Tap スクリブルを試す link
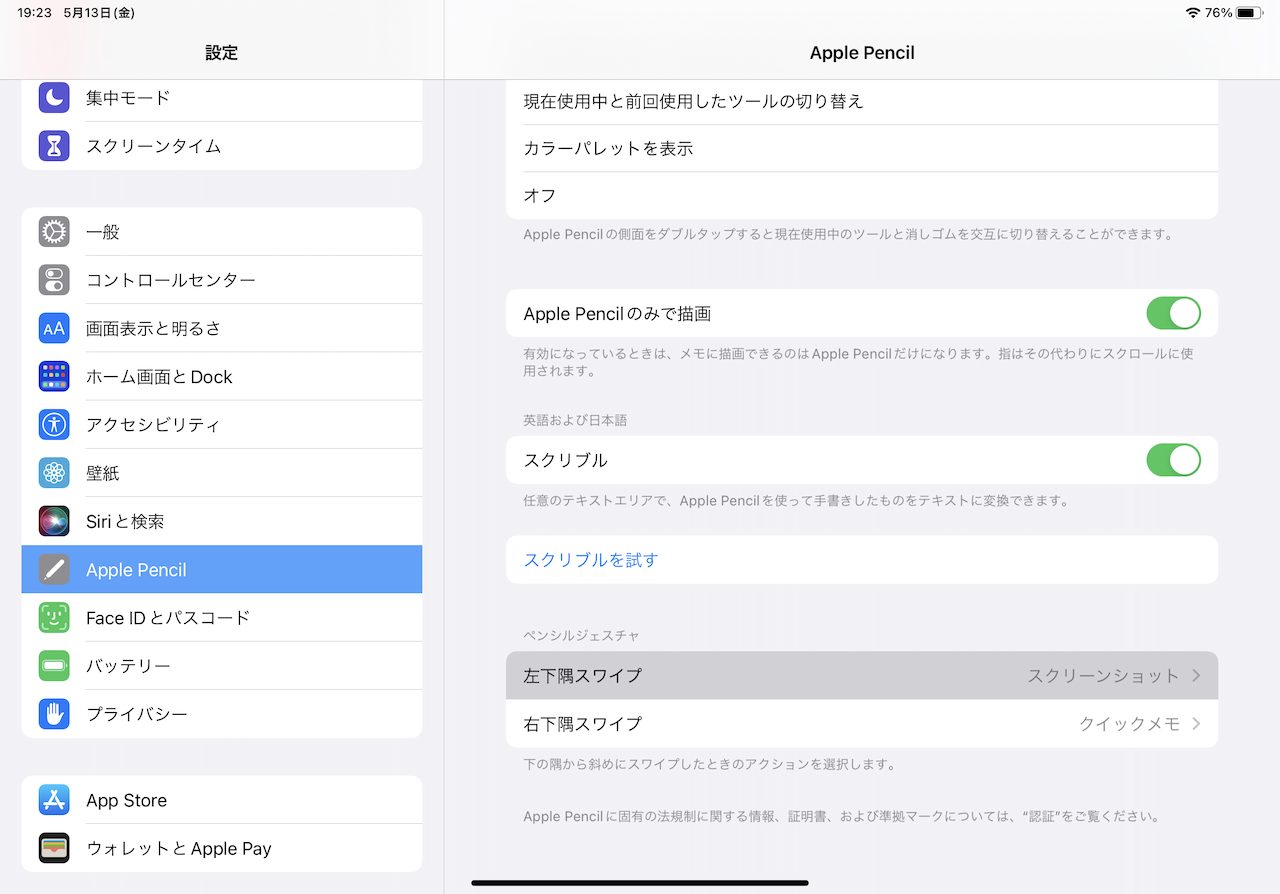This screenshot has height=894, width=1280. (x=591, y=560)
